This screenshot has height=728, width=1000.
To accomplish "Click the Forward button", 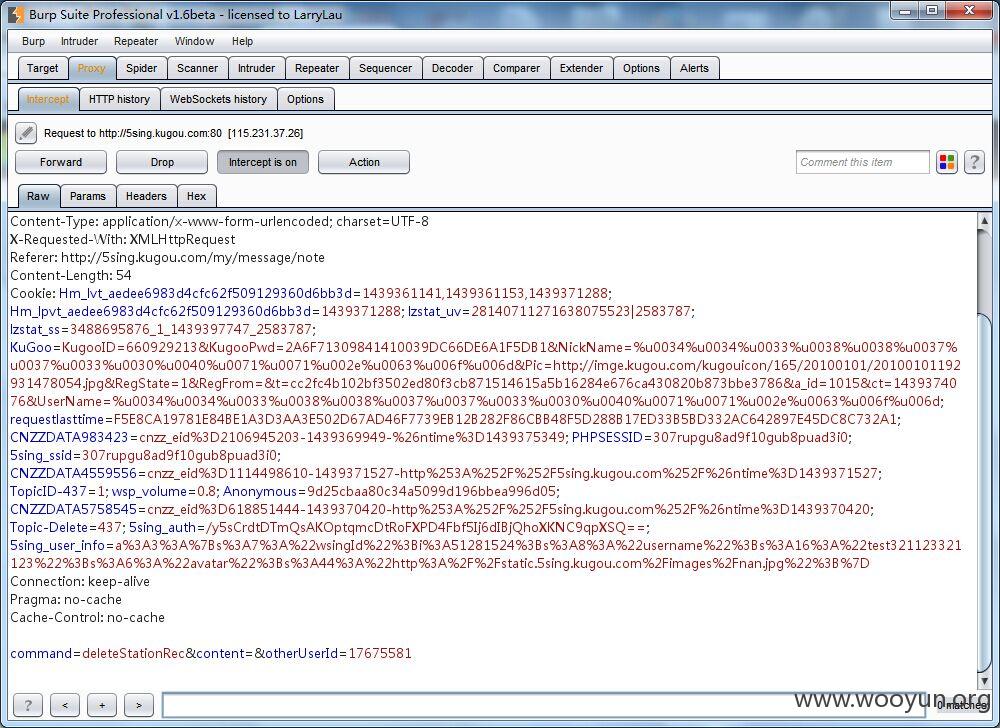I will 61,162.
